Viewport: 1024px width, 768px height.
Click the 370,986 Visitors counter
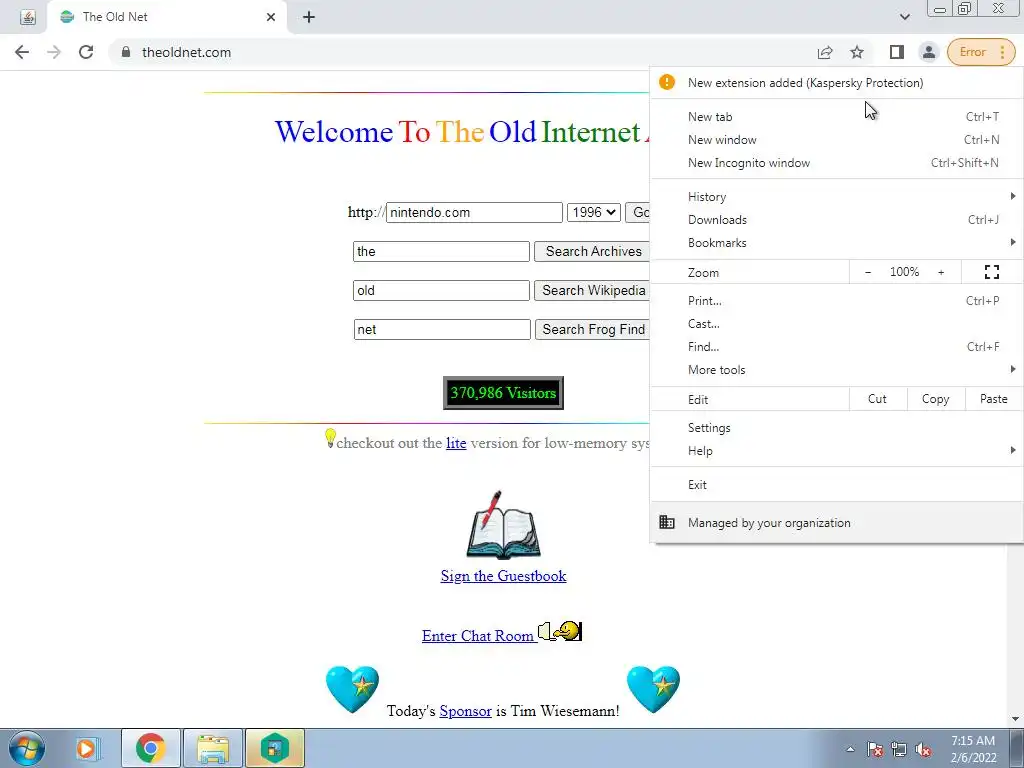(x=504, y=393)
